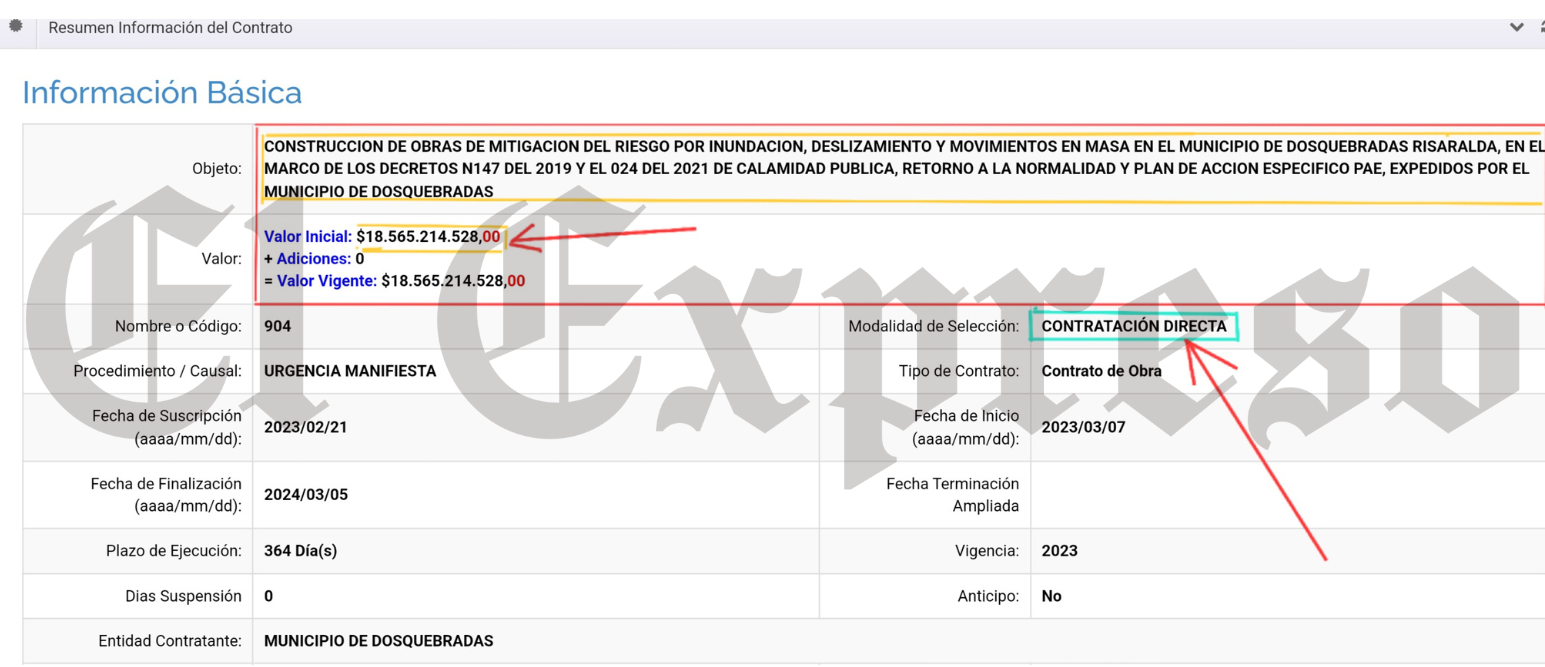Viewport: 1545px width, 667px height.
Task: Click the Adiciones value line
Action: (313, 259)
